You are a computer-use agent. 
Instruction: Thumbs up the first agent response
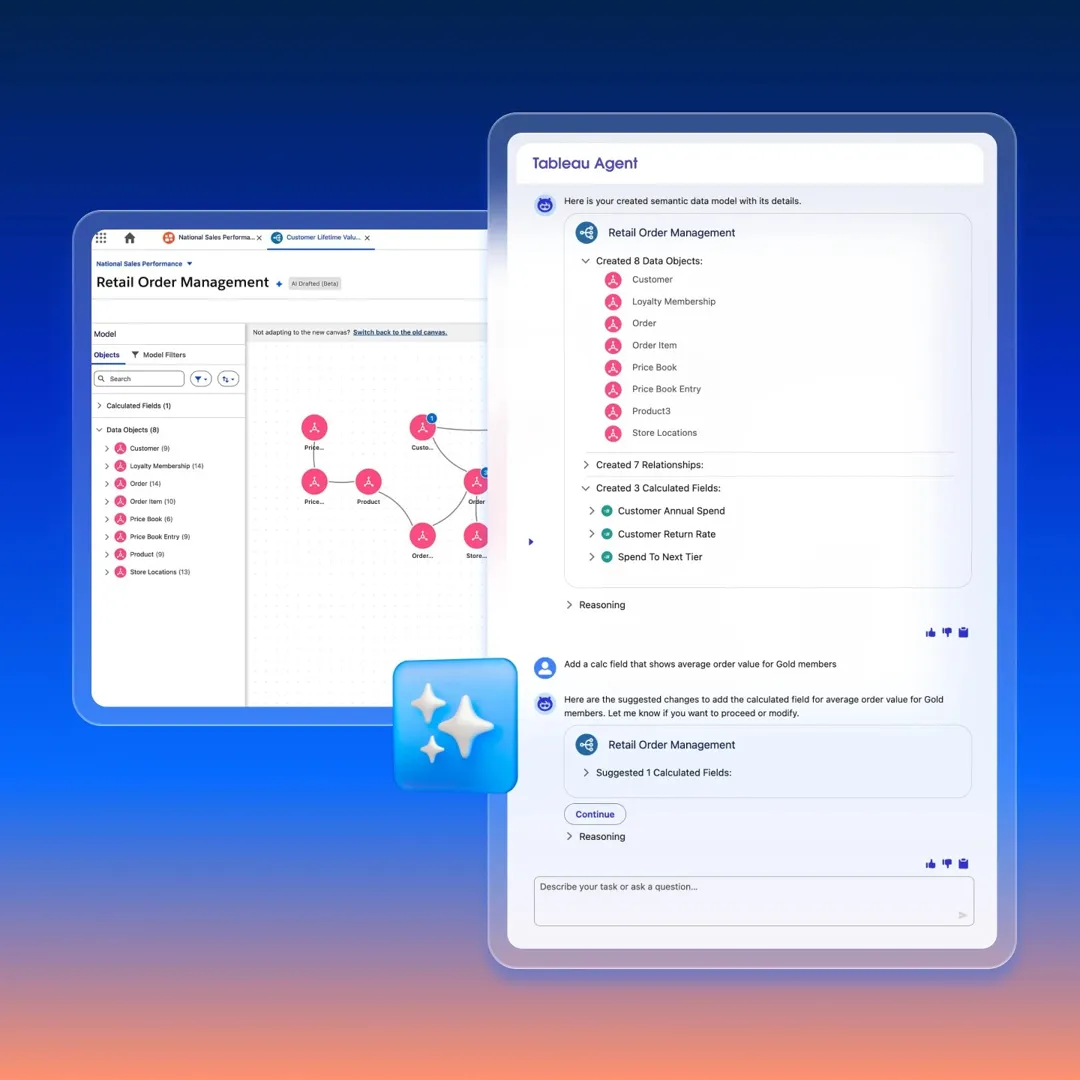(931, 632)
